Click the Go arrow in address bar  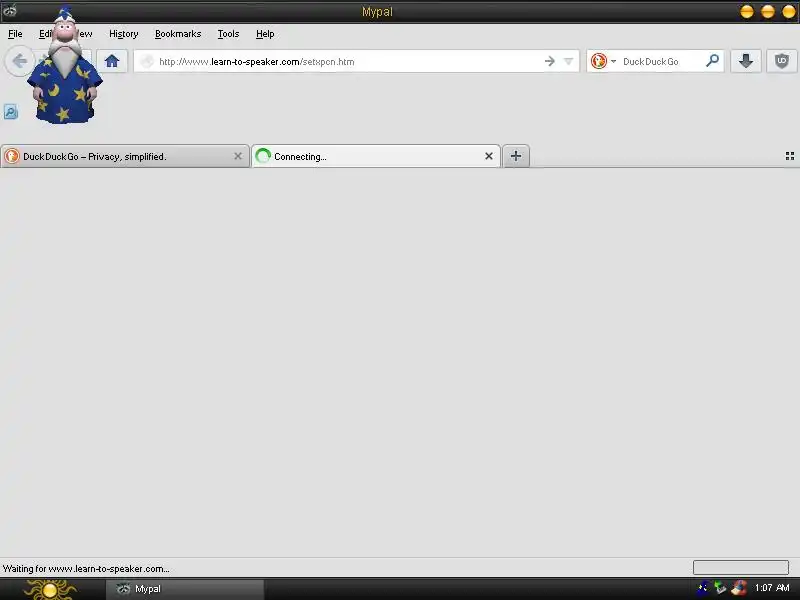click(549, 61)
